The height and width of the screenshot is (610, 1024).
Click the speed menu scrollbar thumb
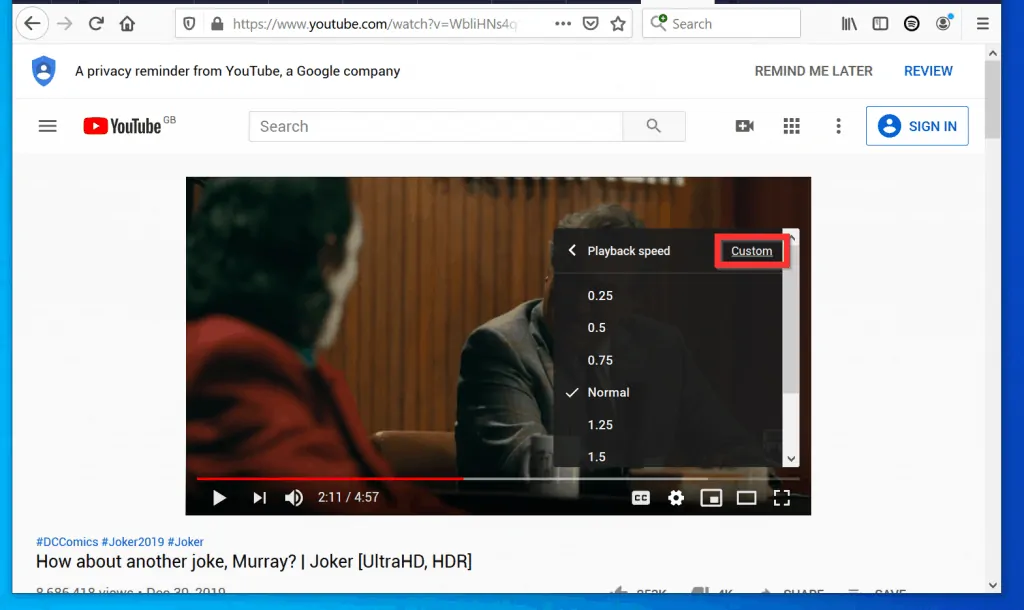click(791, 320)
